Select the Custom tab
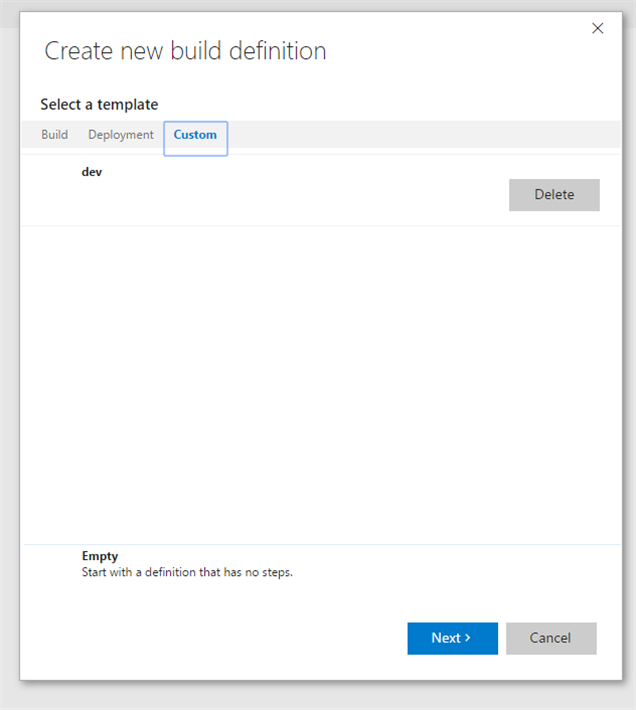Screen dimensions: 636x710 [195, 135]
